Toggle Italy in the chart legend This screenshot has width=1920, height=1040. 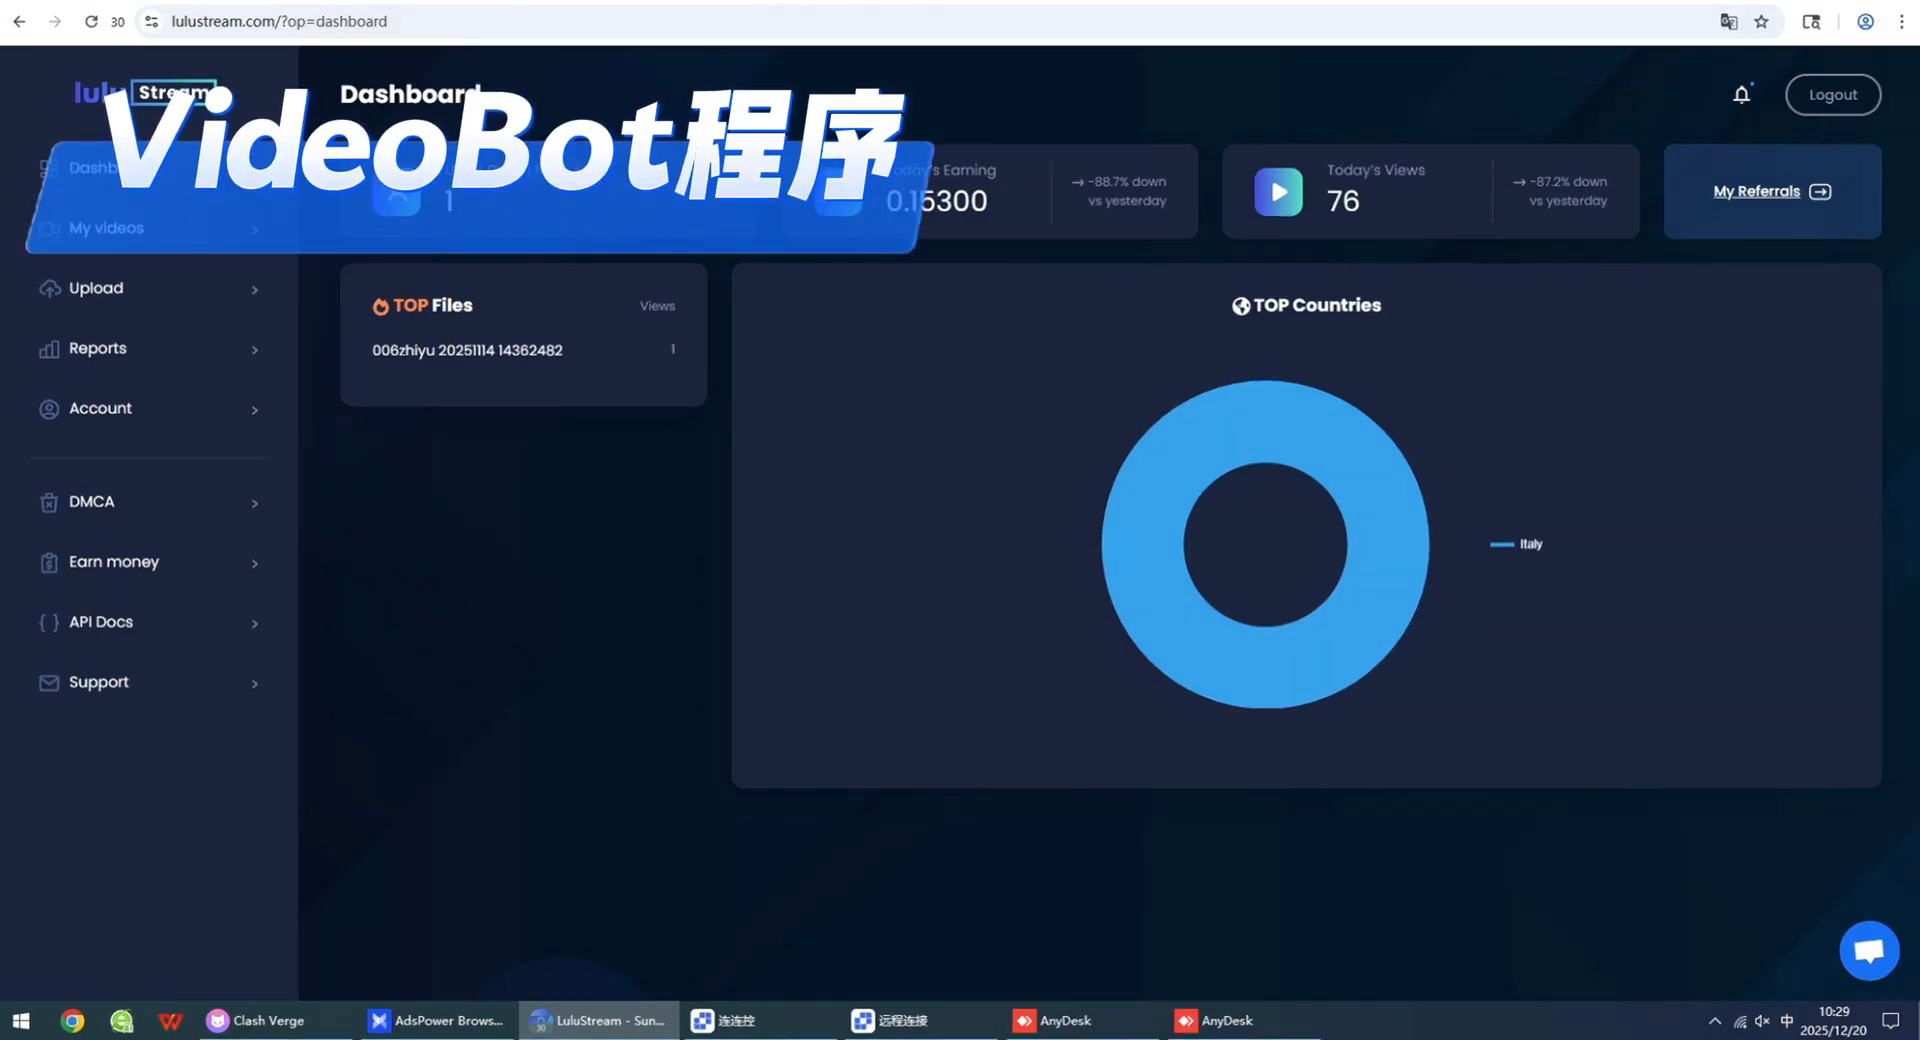tap(1516, 544)
